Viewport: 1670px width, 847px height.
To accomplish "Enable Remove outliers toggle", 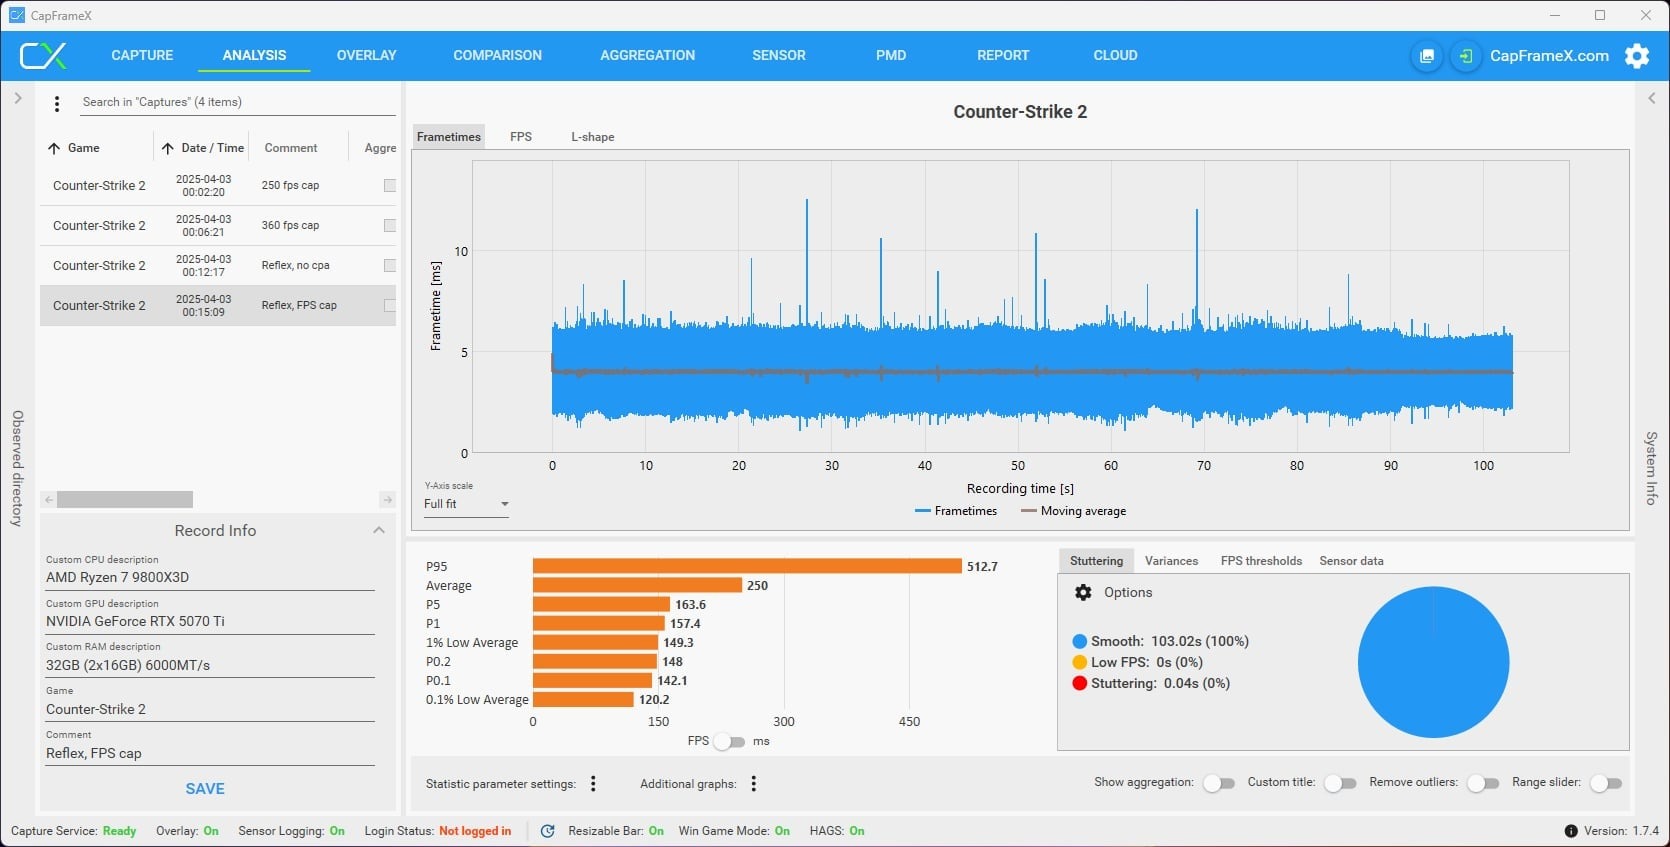I will [x=1483, y=783].
